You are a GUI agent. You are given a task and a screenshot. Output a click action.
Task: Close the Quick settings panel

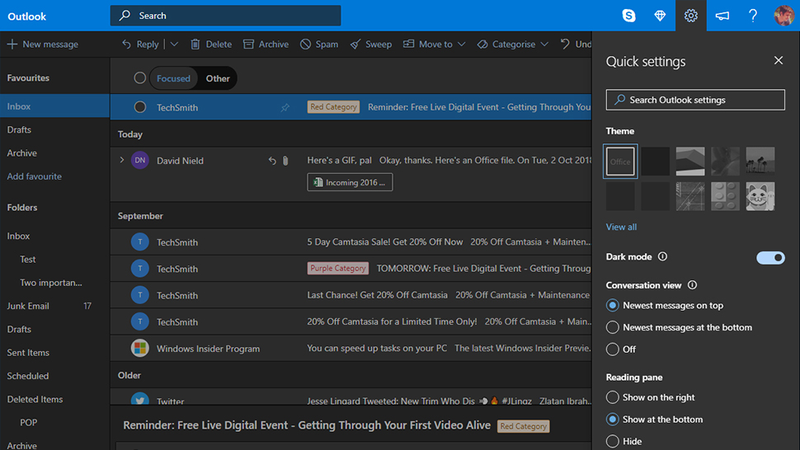pos(778,61)
